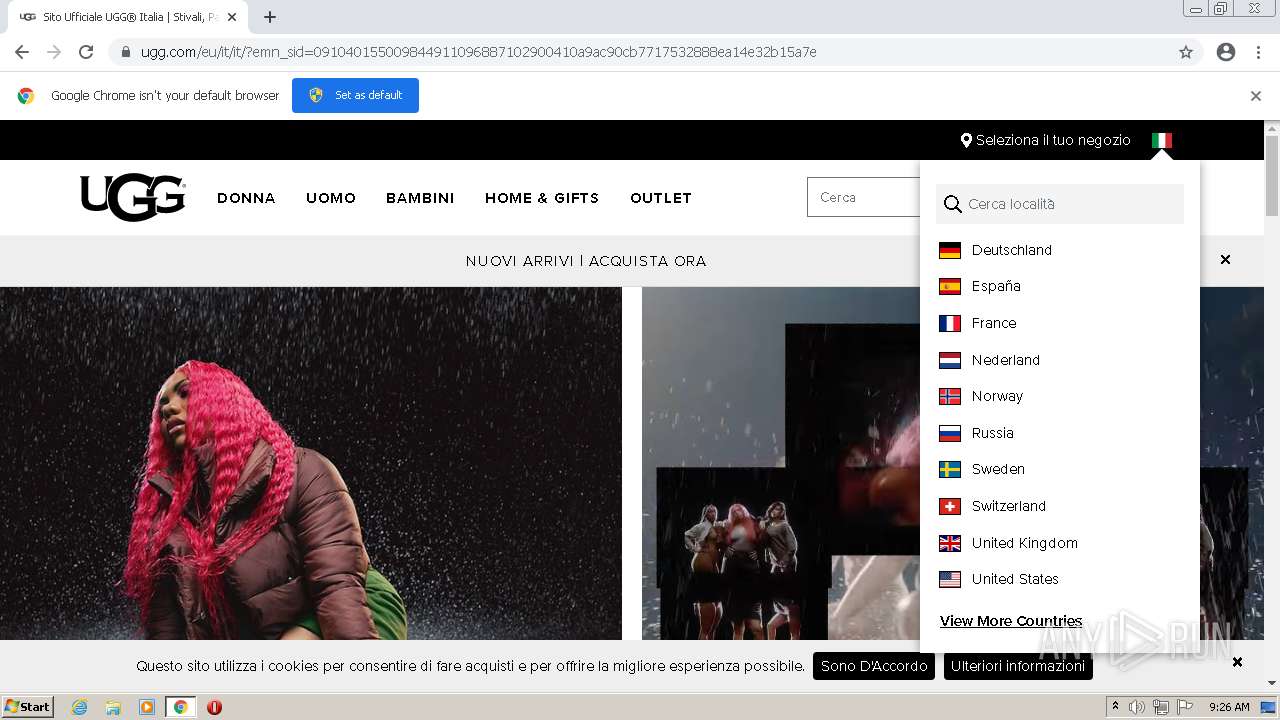Choose Switzerland from country list
The height and width of the screenshot is (720, 1280).
click(x=1009, y=506)
